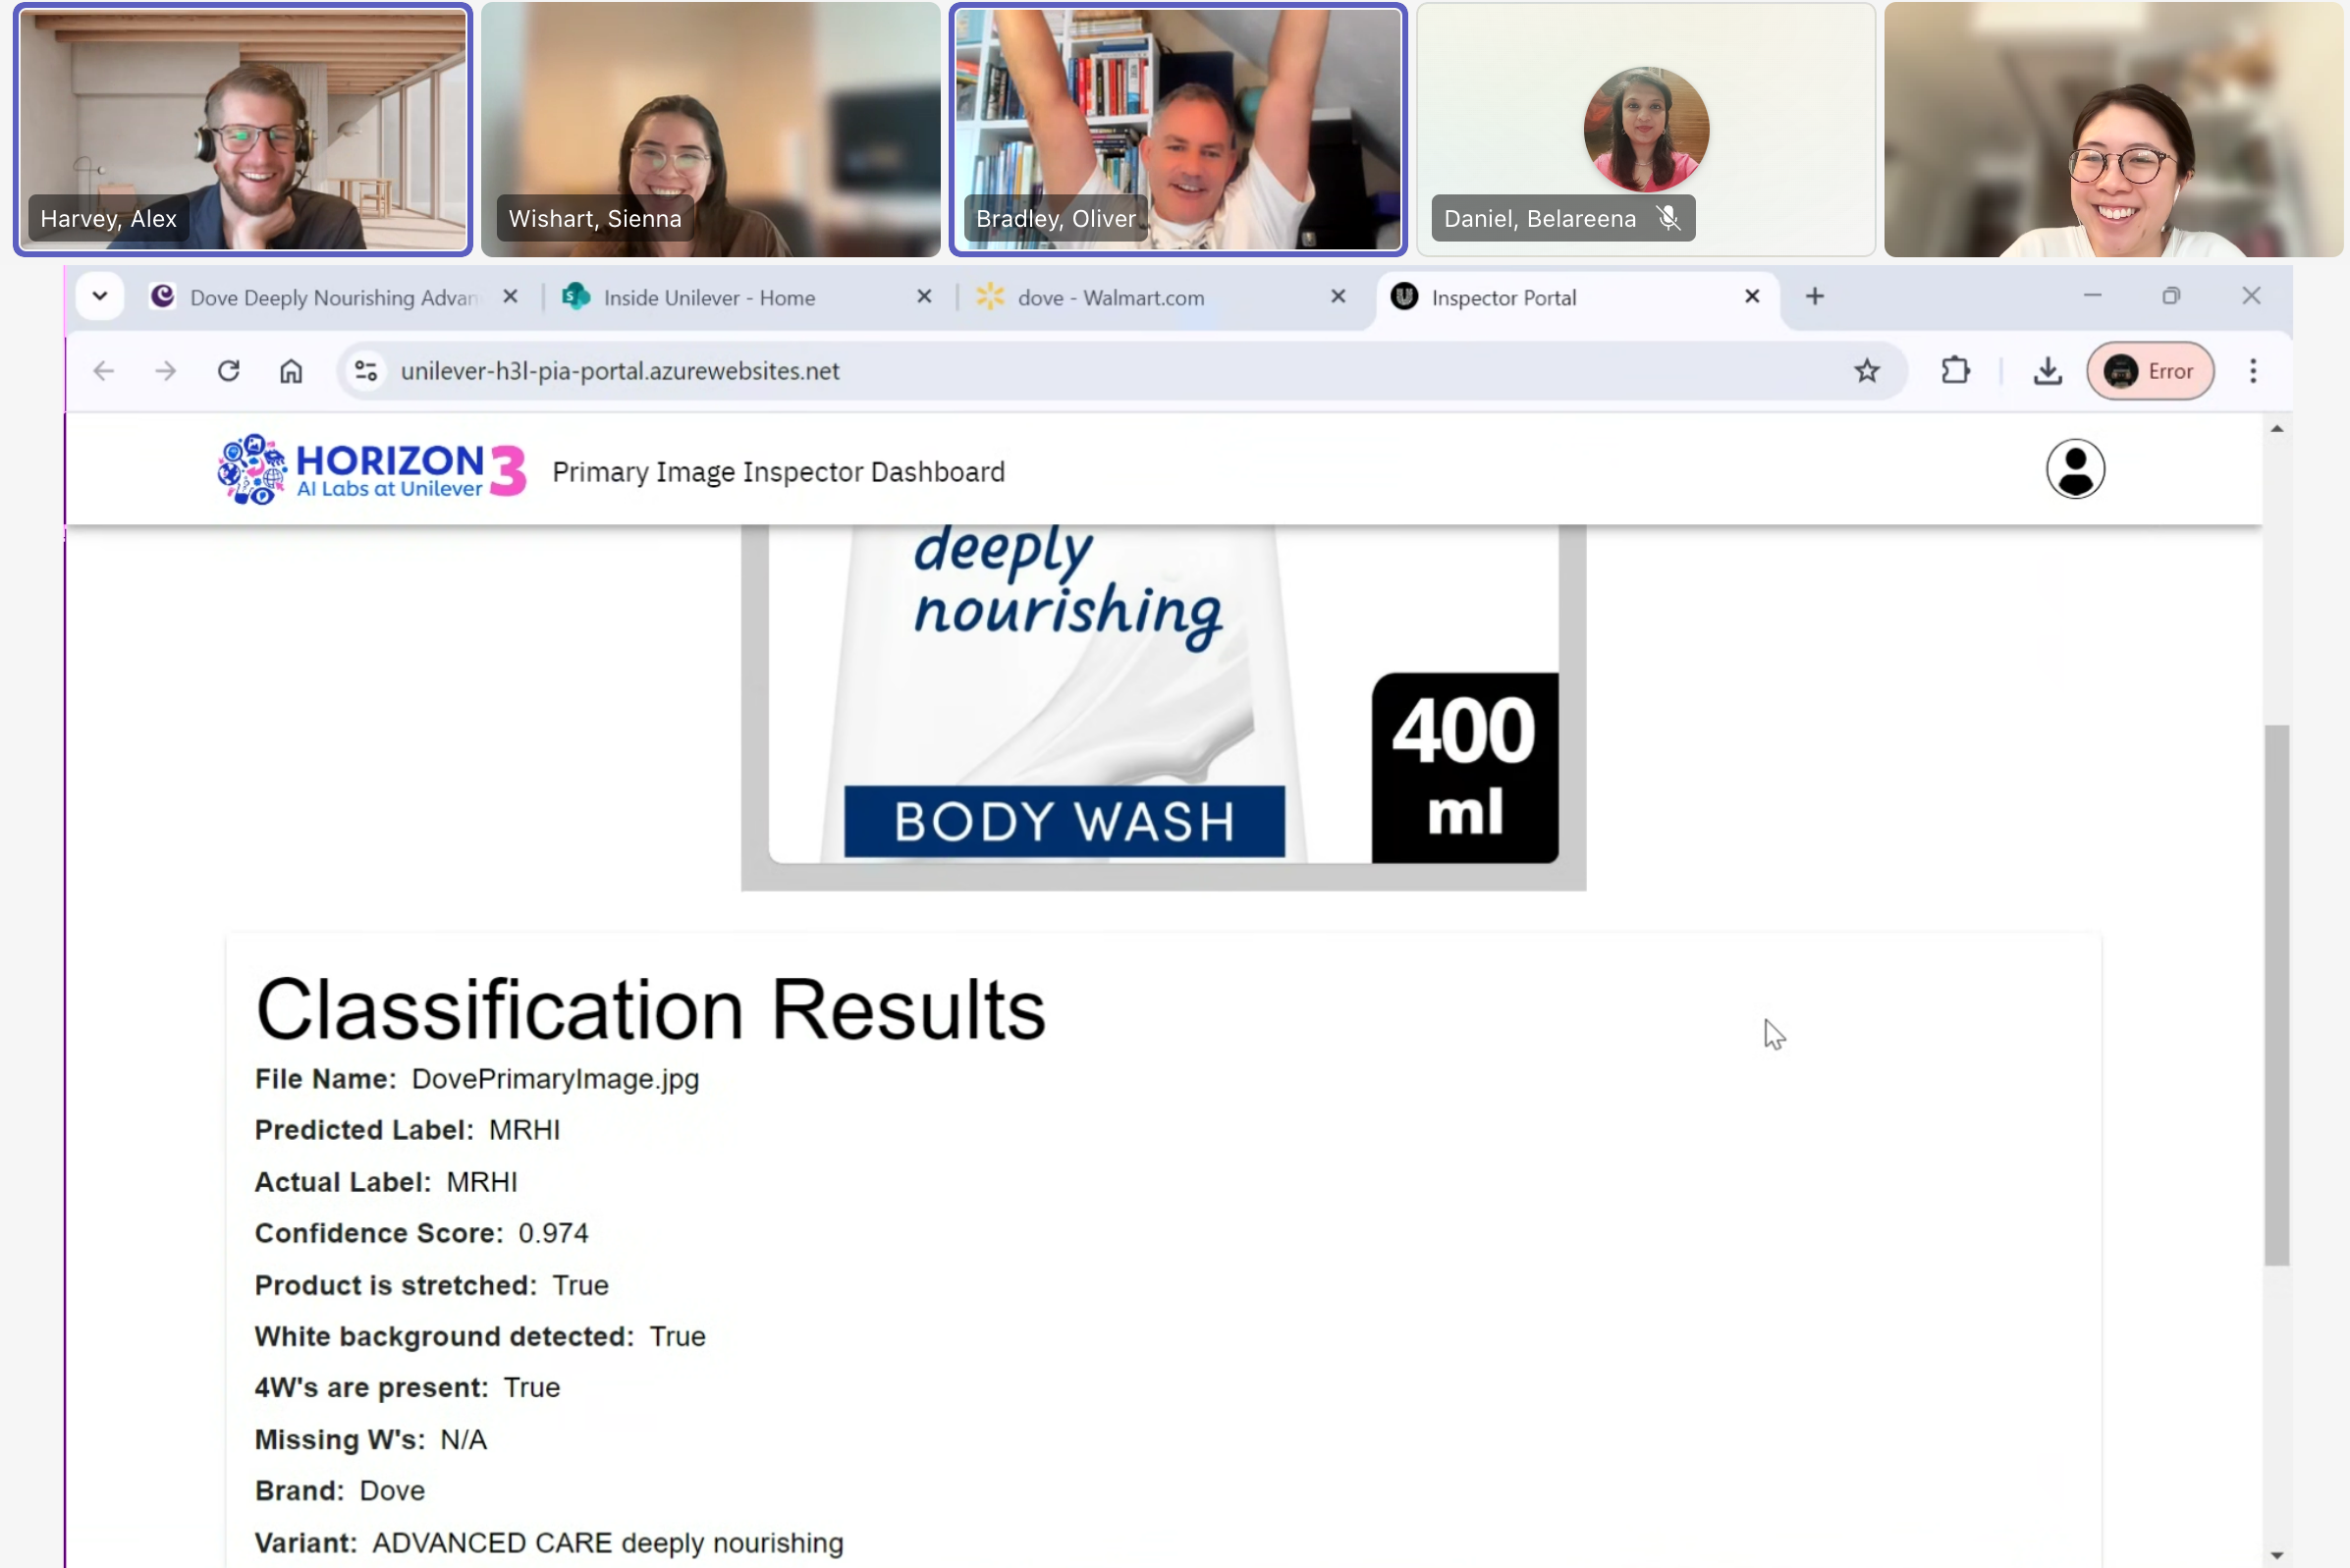Image resolution: width=2350 pixels, height=1568 pixels.
Task: Click the Actual Label value MRHI
Action: tap(482, 1182)
